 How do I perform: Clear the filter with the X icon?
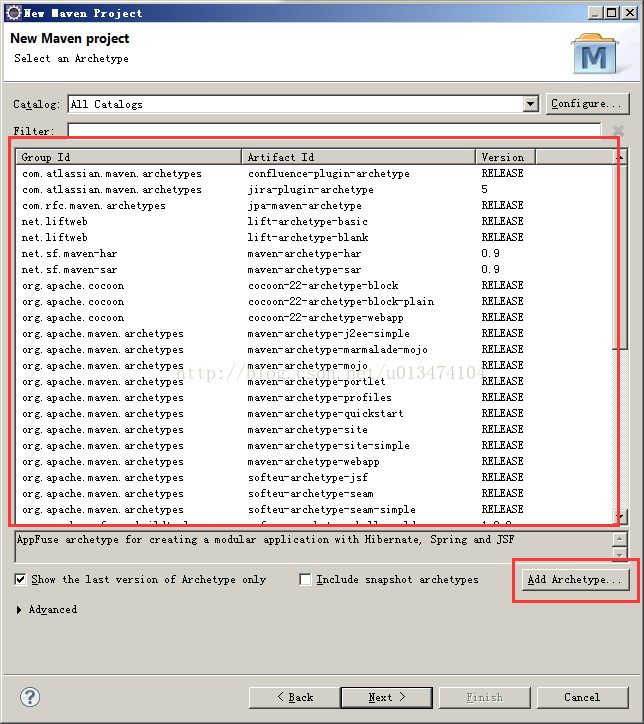tap(618, 131)
